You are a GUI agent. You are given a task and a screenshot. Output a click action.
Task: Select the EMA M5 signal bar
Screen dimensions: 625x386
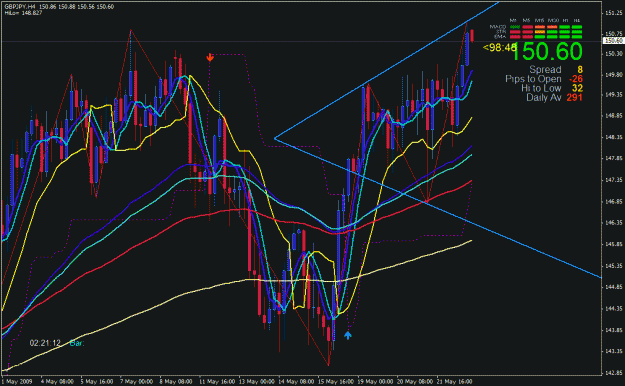point(528,37)
